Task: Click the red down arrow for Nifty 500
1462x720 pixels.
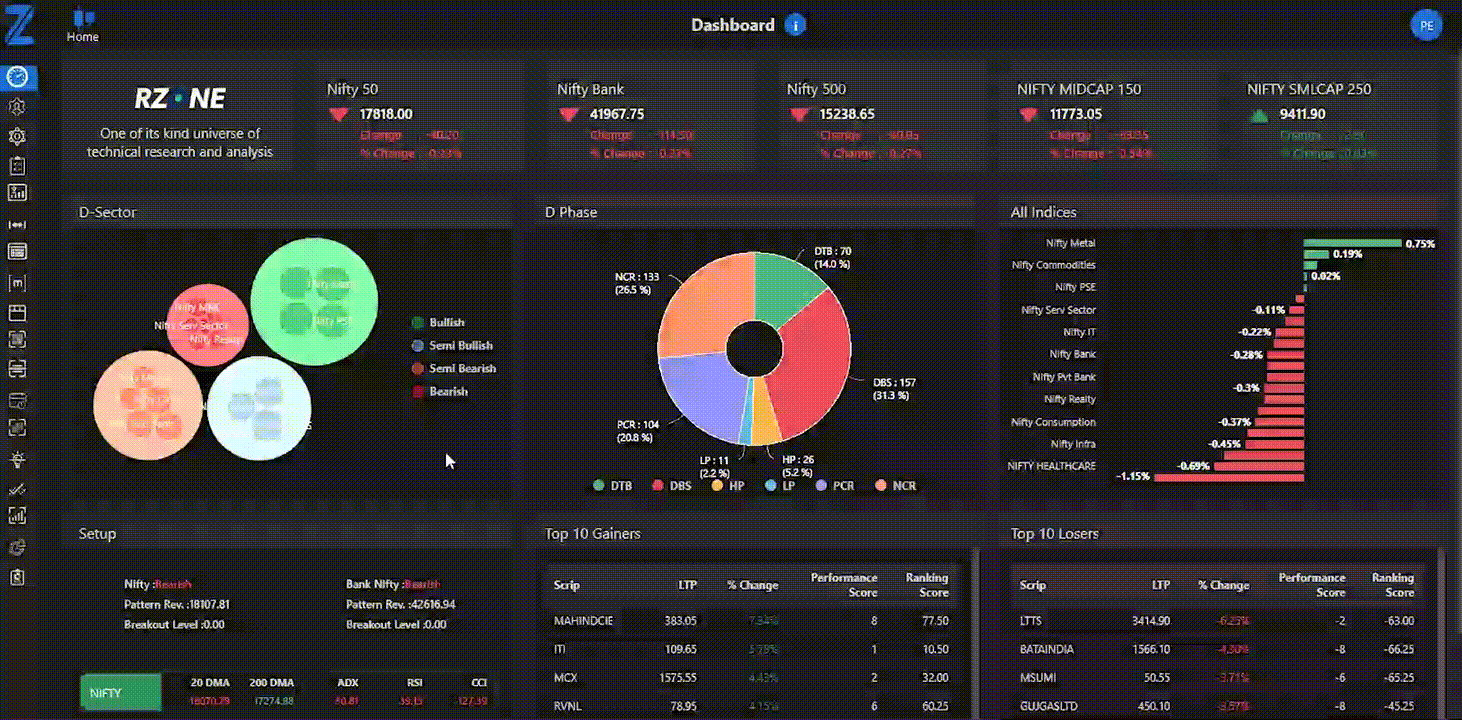Action: pyautogui.click(x=799, y=115)
